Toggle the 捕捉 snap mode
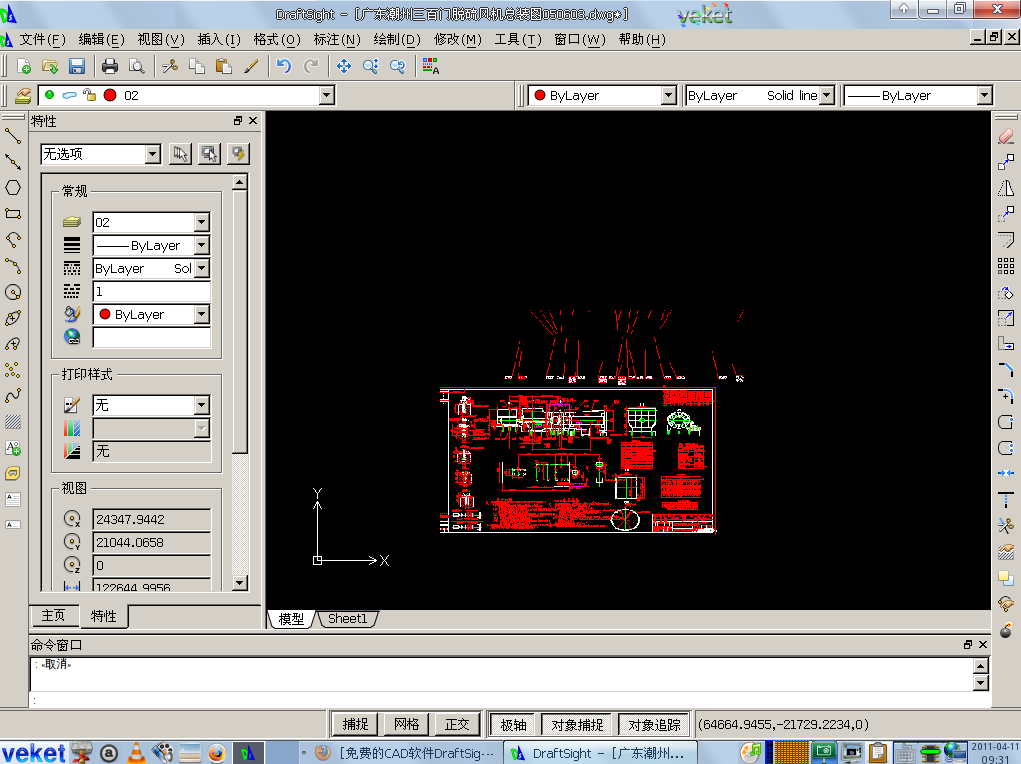This screenshot has width=1021, height=764. pos(355,724)
